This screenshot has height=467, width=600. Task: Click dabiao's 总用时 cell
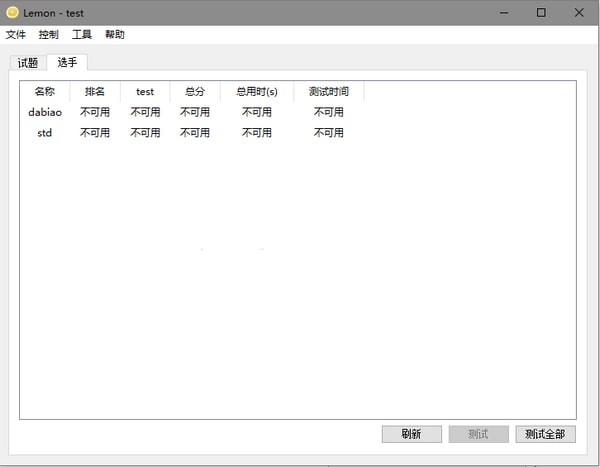(257, 112)
